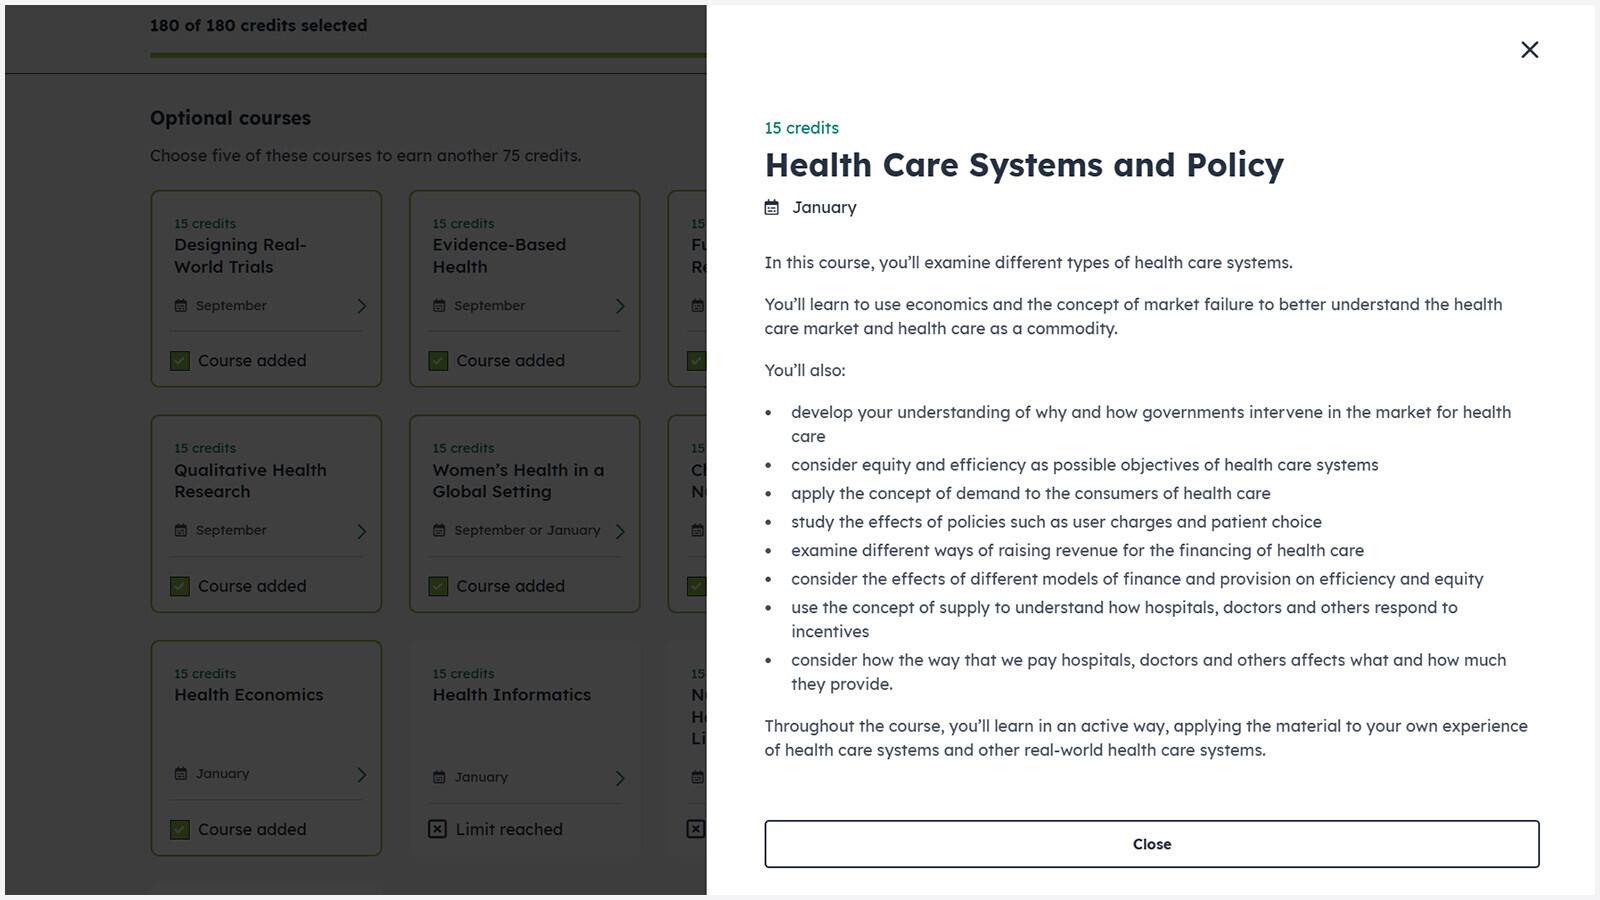Click calendar icon on Designing Real-World Trials card
Screen dimensions: 1600x900
click(181, 306)
